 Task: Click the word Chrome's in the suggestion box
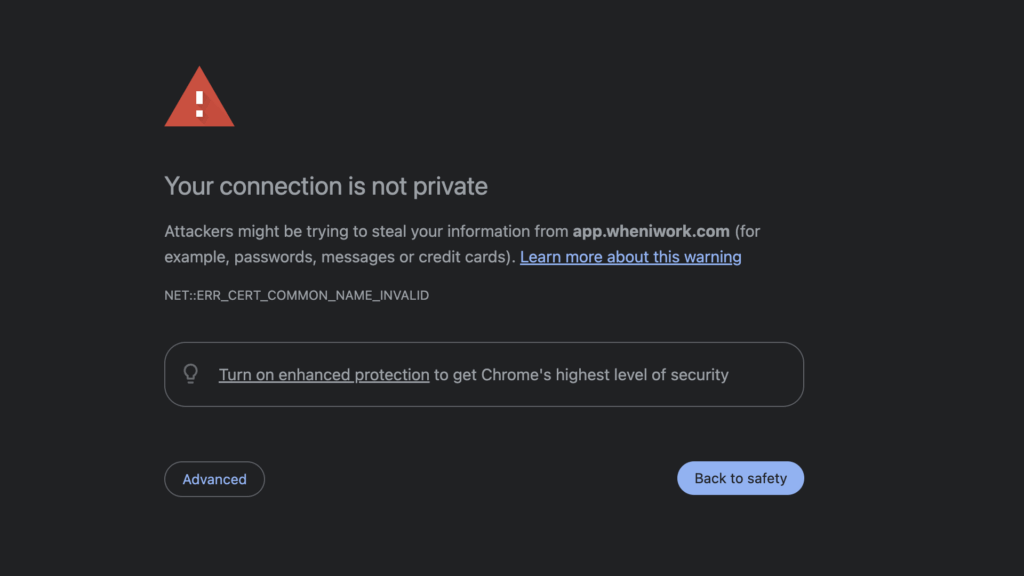516,375
